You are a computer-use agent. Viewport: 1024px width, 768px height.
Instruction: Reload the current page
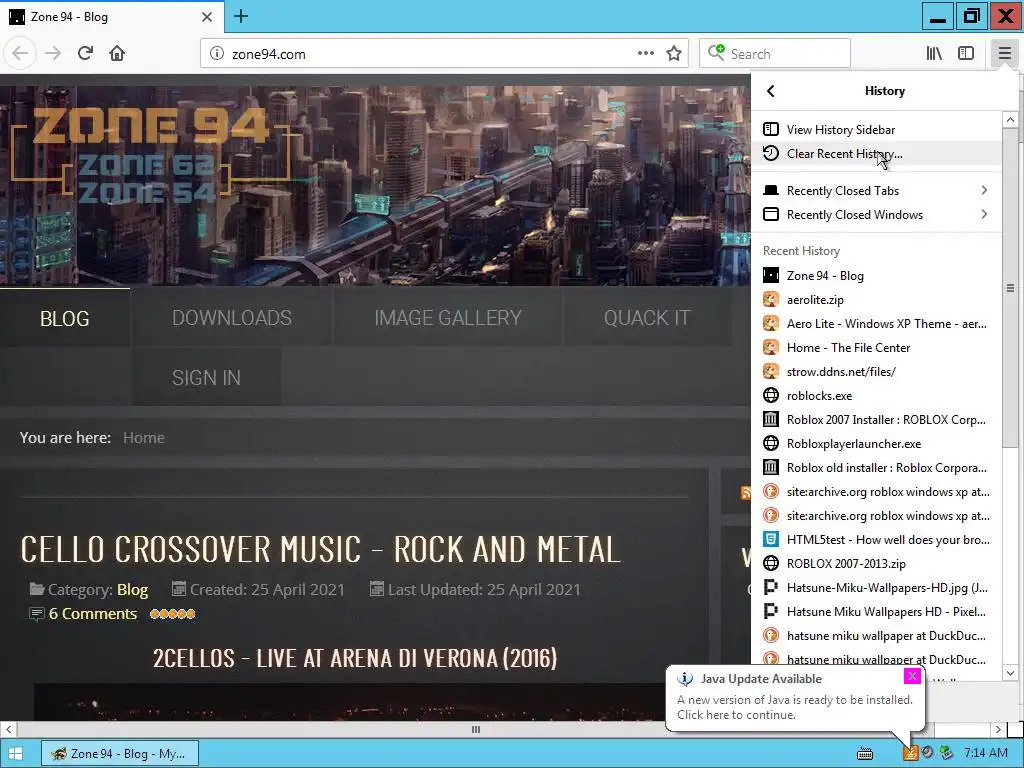(x=85, y=54)
